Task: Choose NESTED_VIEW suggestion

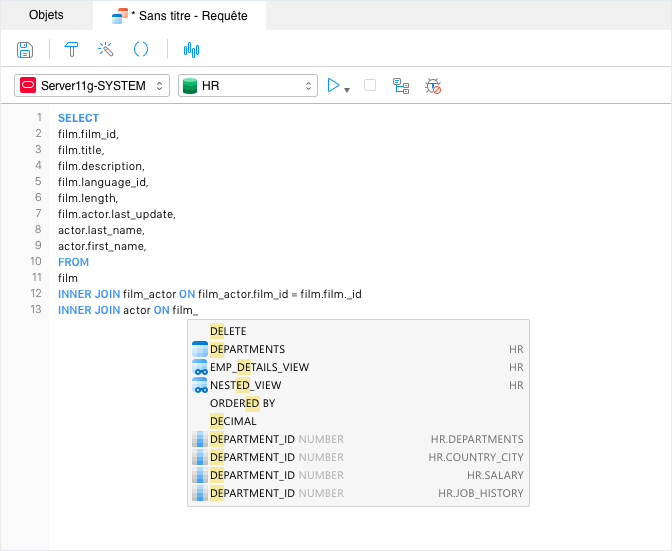Action: point(358,385)
